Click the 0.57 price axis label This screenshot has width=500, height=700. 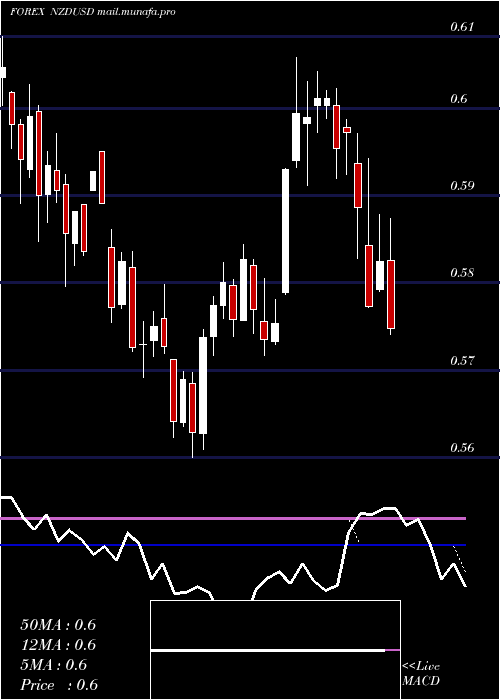[462, 360]
